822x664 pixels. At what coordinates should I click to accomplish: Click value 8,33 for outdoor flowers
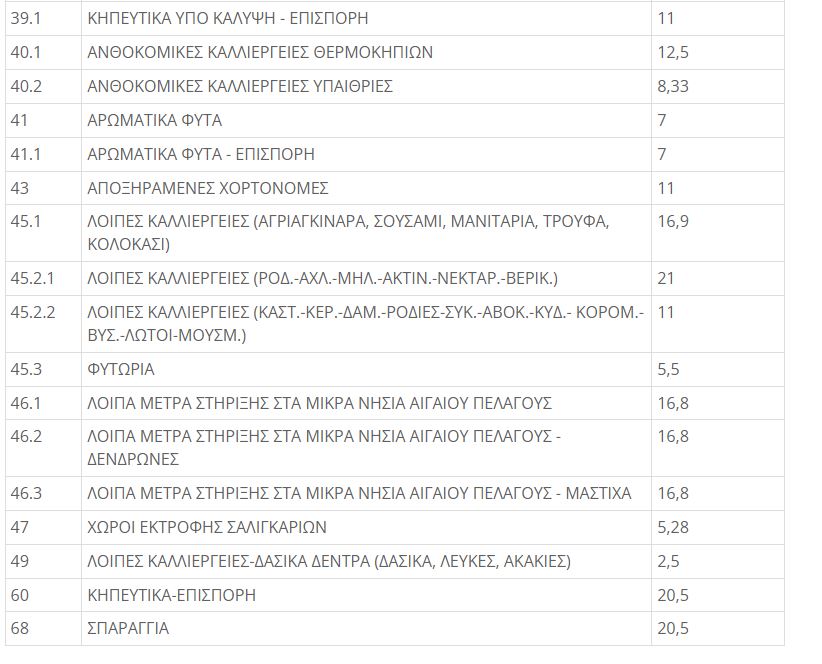pyautogui.click(x=675, y=86)
